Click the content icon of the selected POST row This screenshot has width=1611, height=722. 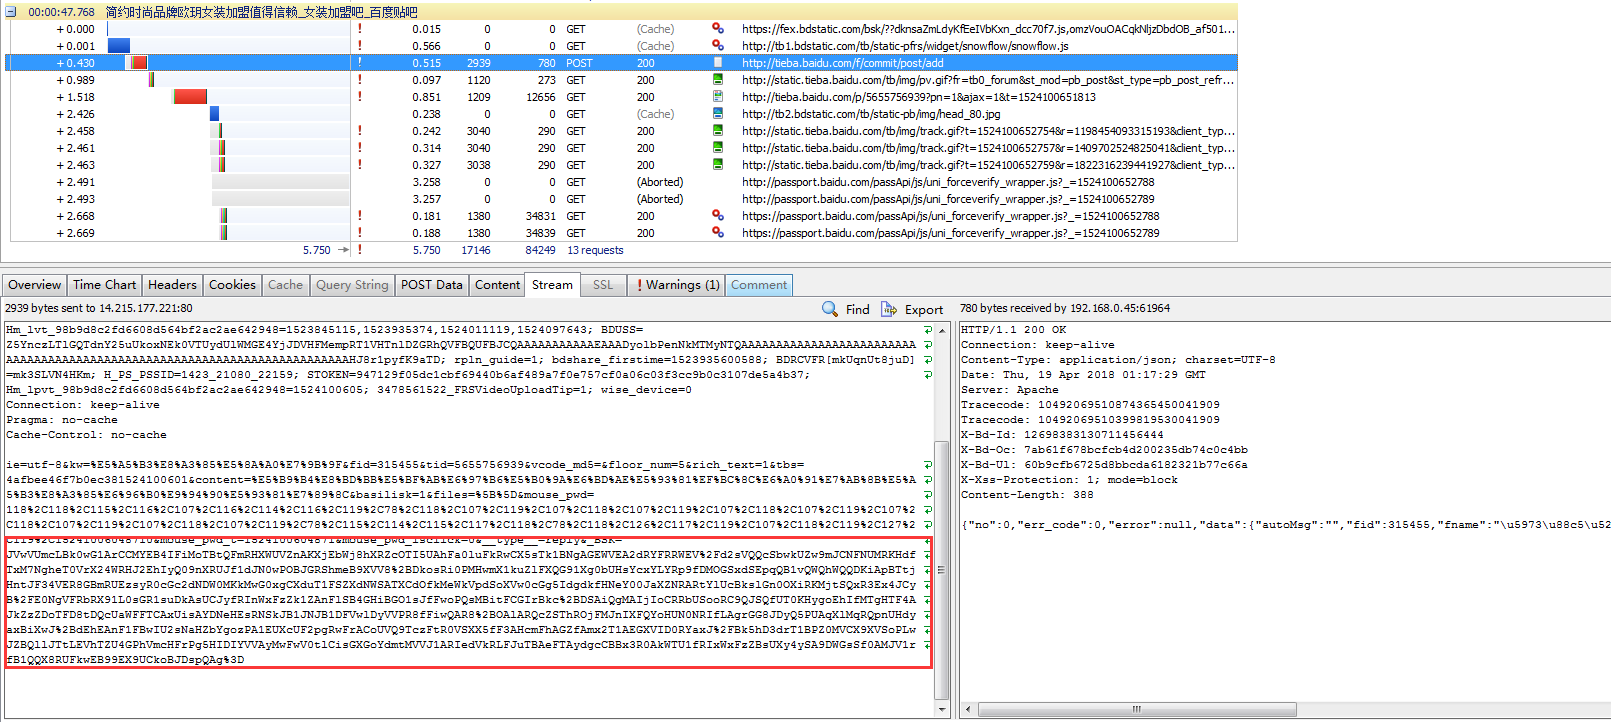tap(717, 63)
